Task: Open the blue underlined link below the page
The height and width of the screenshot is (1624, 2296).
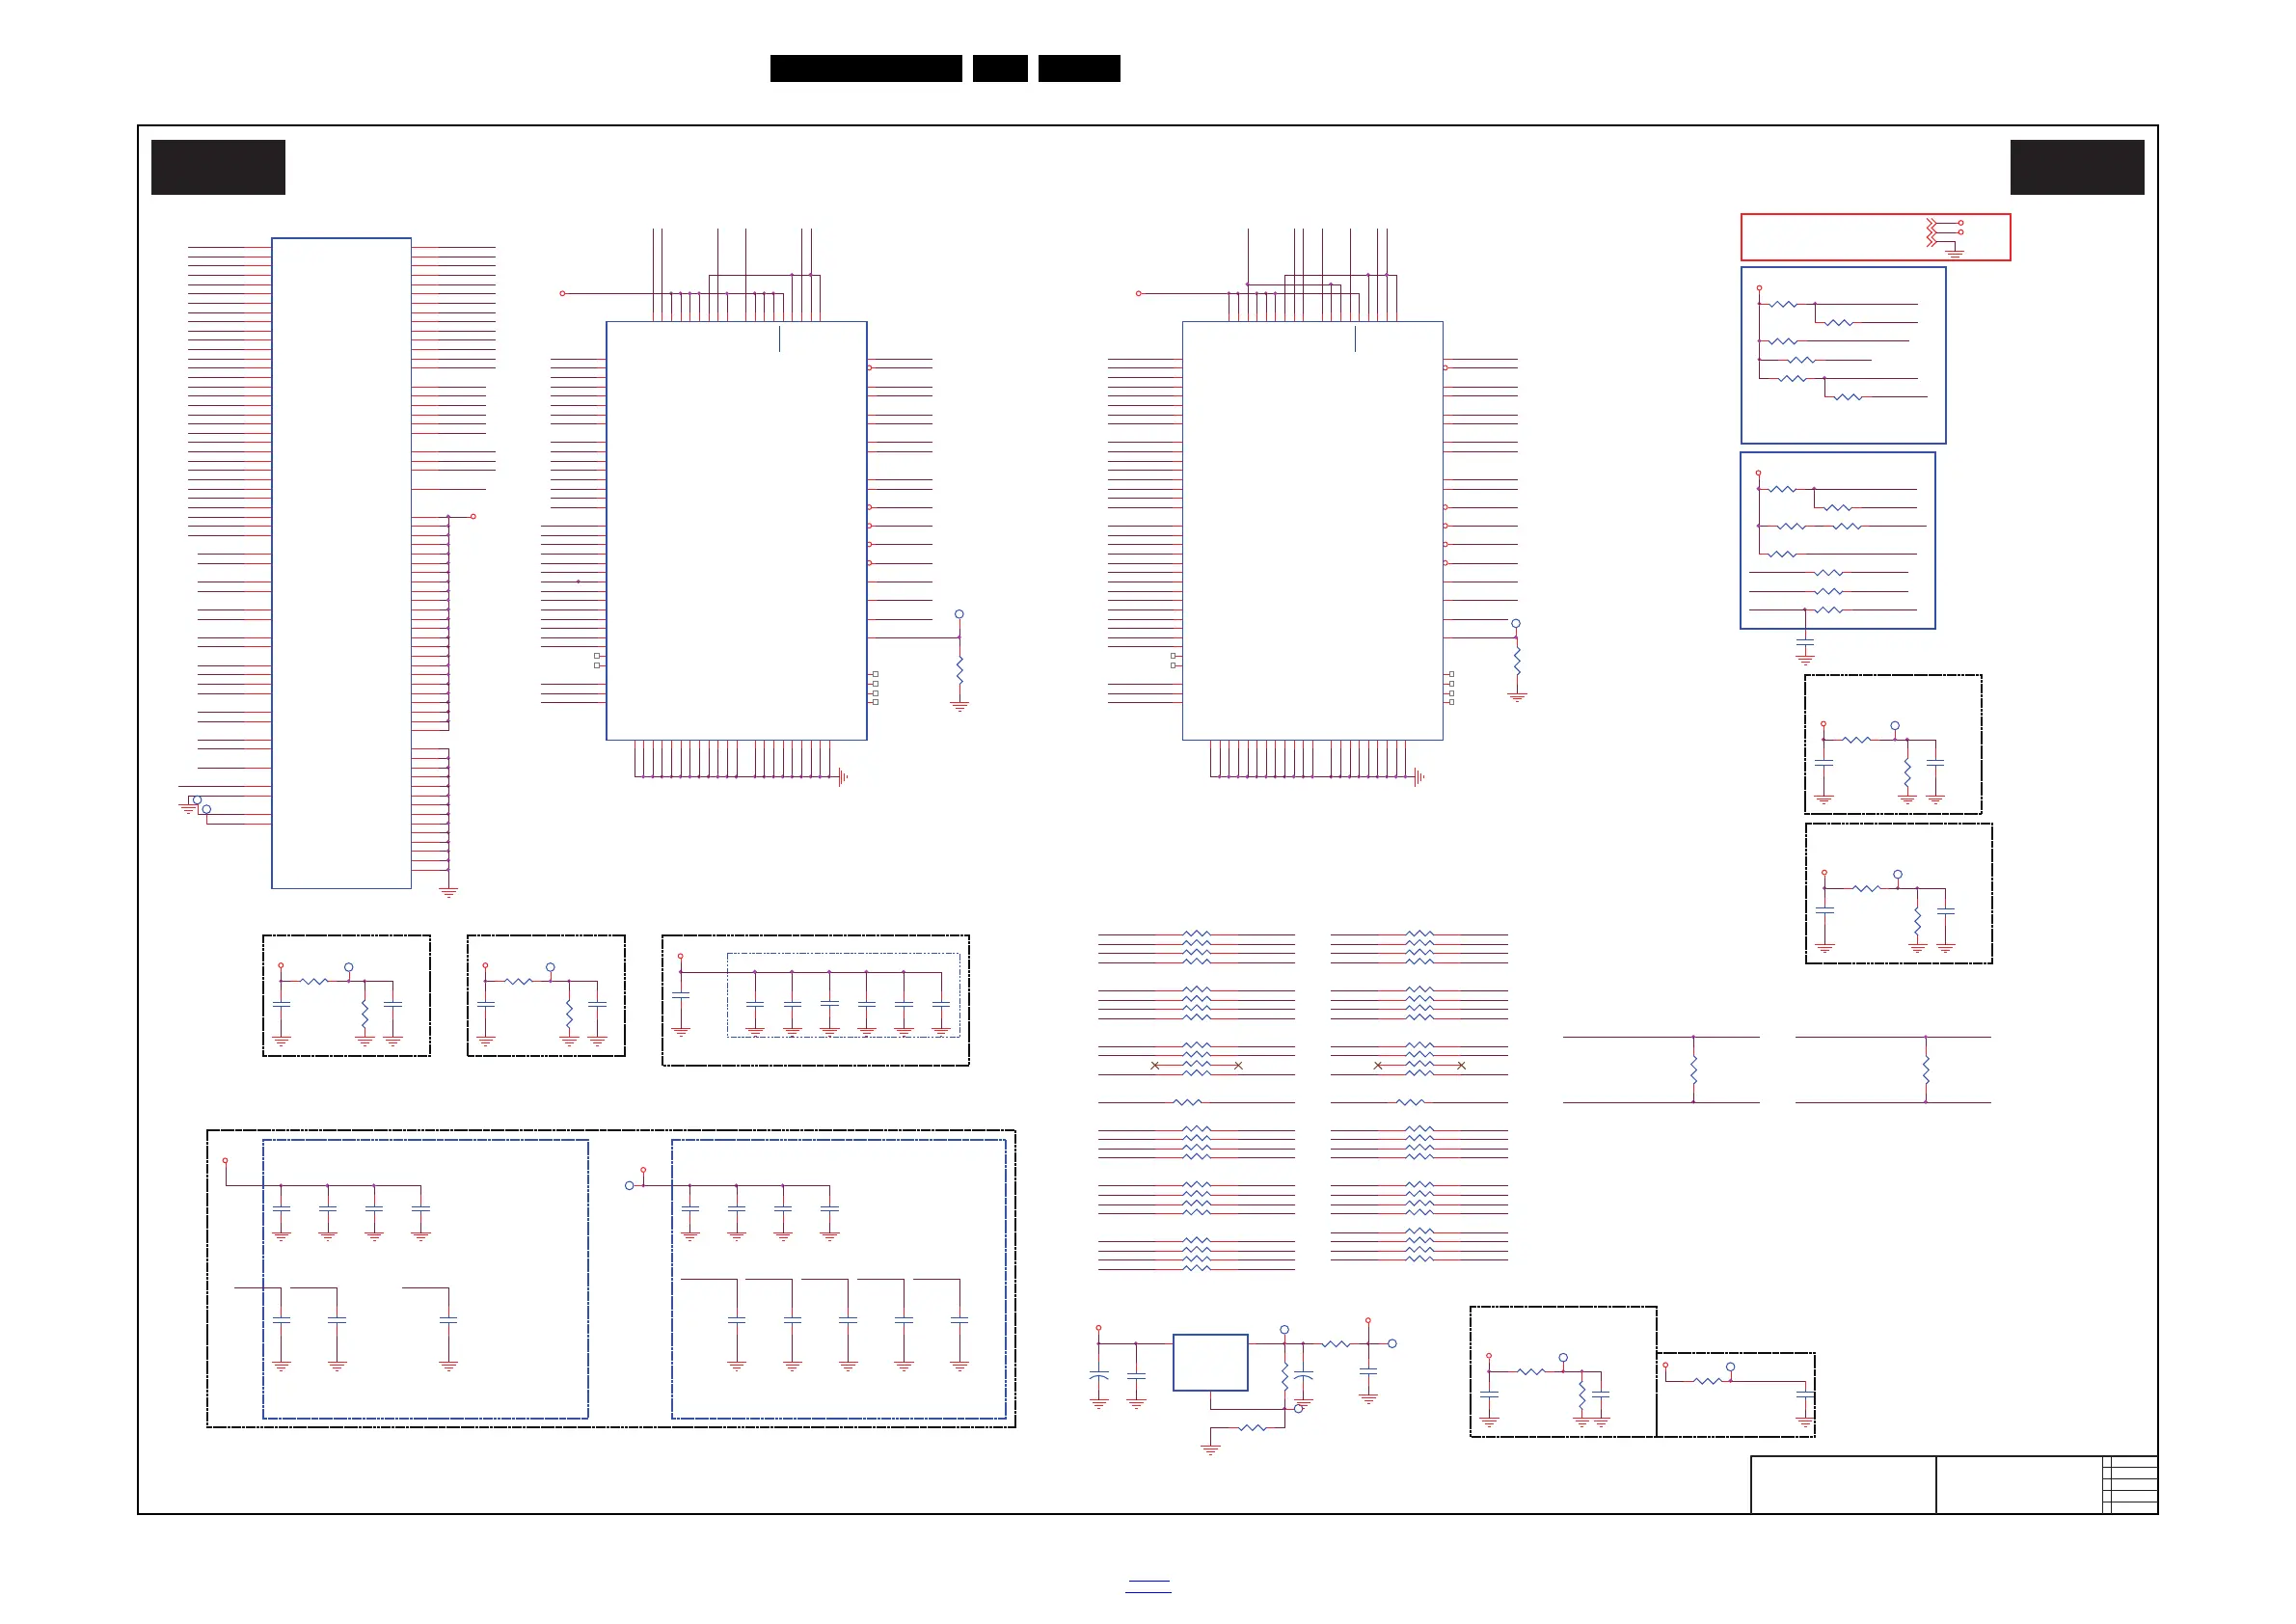Action: pyautogui.click(x=1148, y=1586)
